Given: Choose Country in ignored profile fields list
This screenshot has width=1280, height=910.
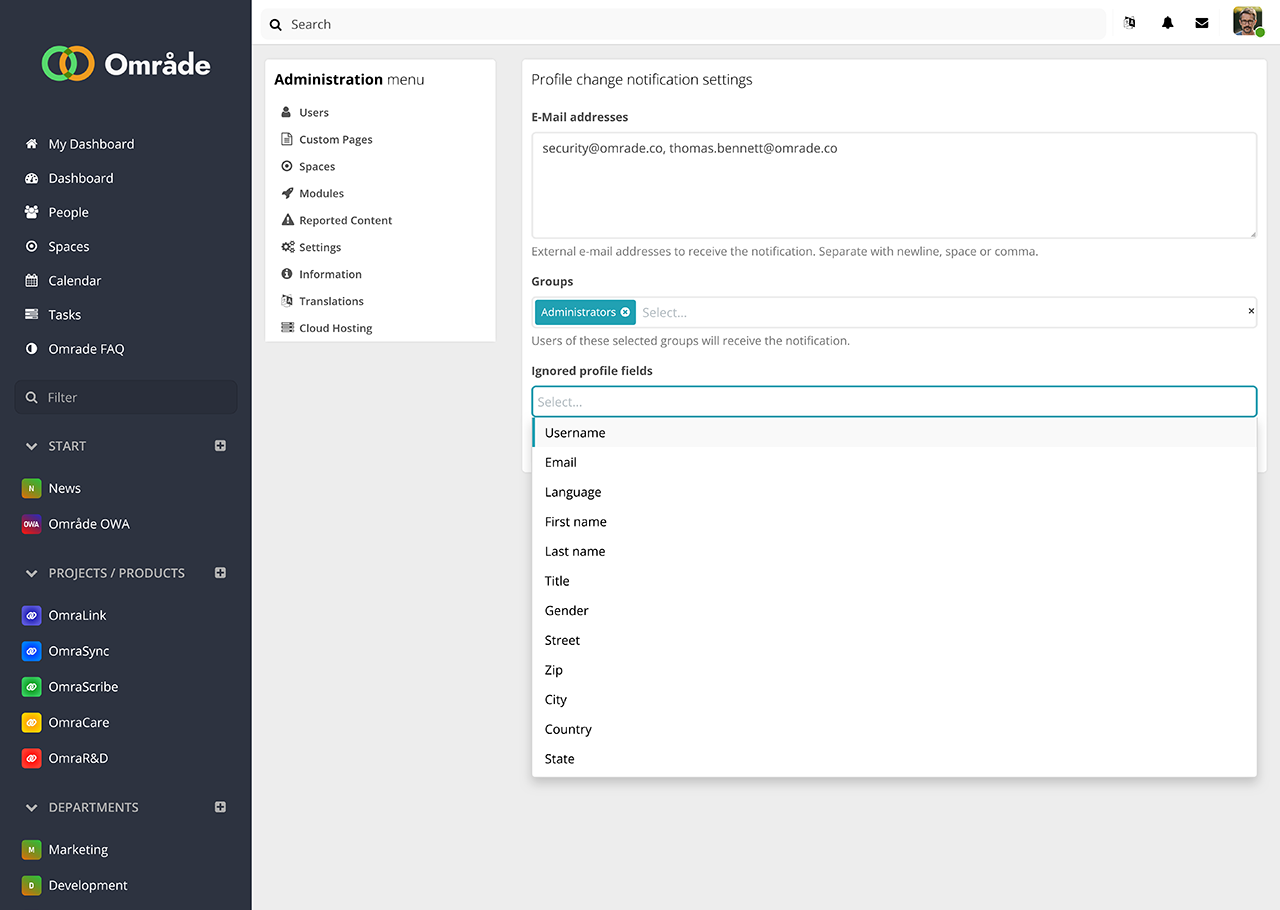Looking at the screenshot, I should (568, 729).
